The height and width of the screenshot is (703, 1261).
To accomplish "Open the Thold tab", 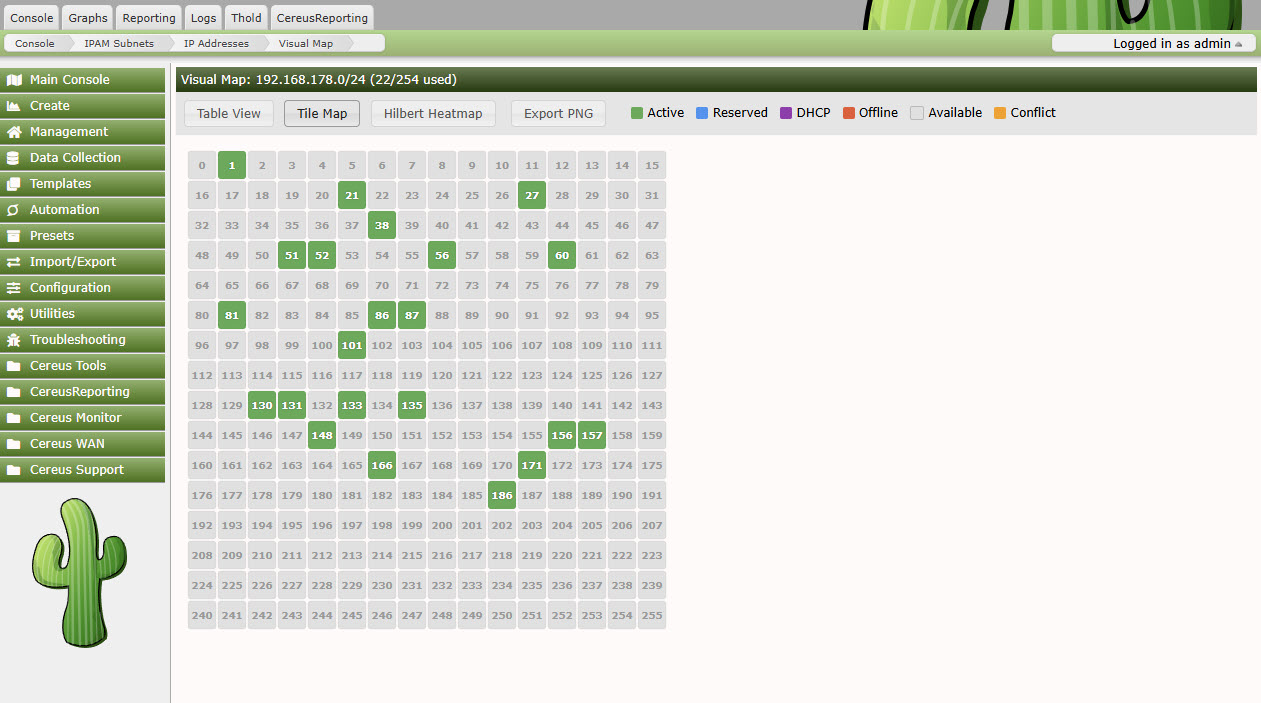I will (x=246, y=18).
